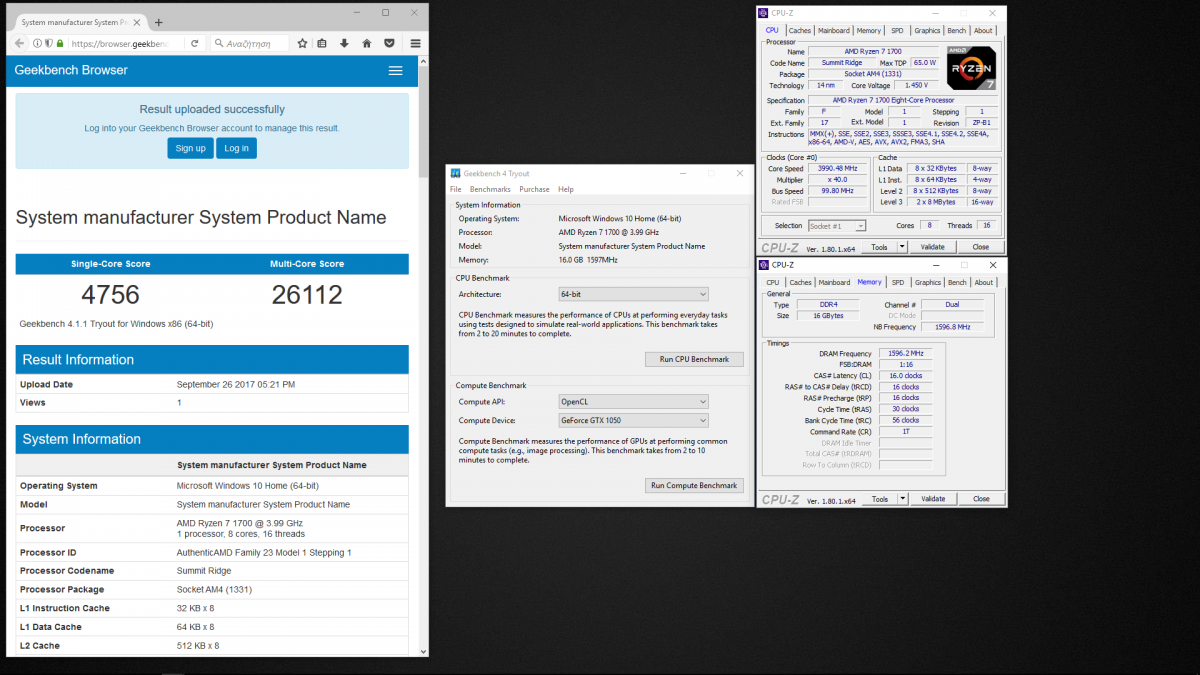This screenshot has height=675, width=1200.
Task: Open the Help menu in Geekbench 4
Action: point(566,189)
